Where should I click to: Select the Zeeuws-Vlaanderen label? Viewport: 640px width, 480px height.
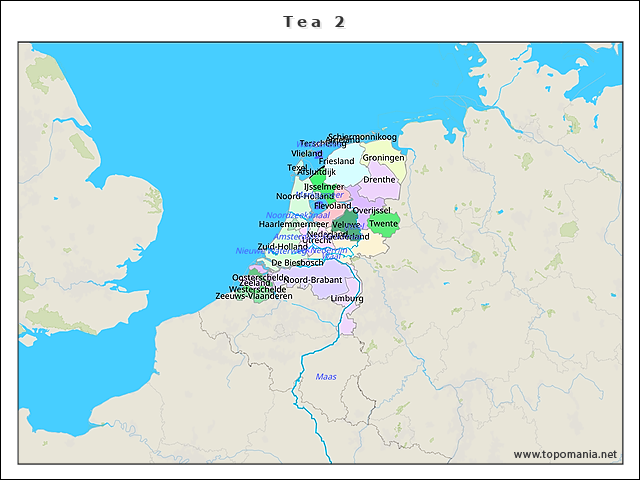click(254, 296)
